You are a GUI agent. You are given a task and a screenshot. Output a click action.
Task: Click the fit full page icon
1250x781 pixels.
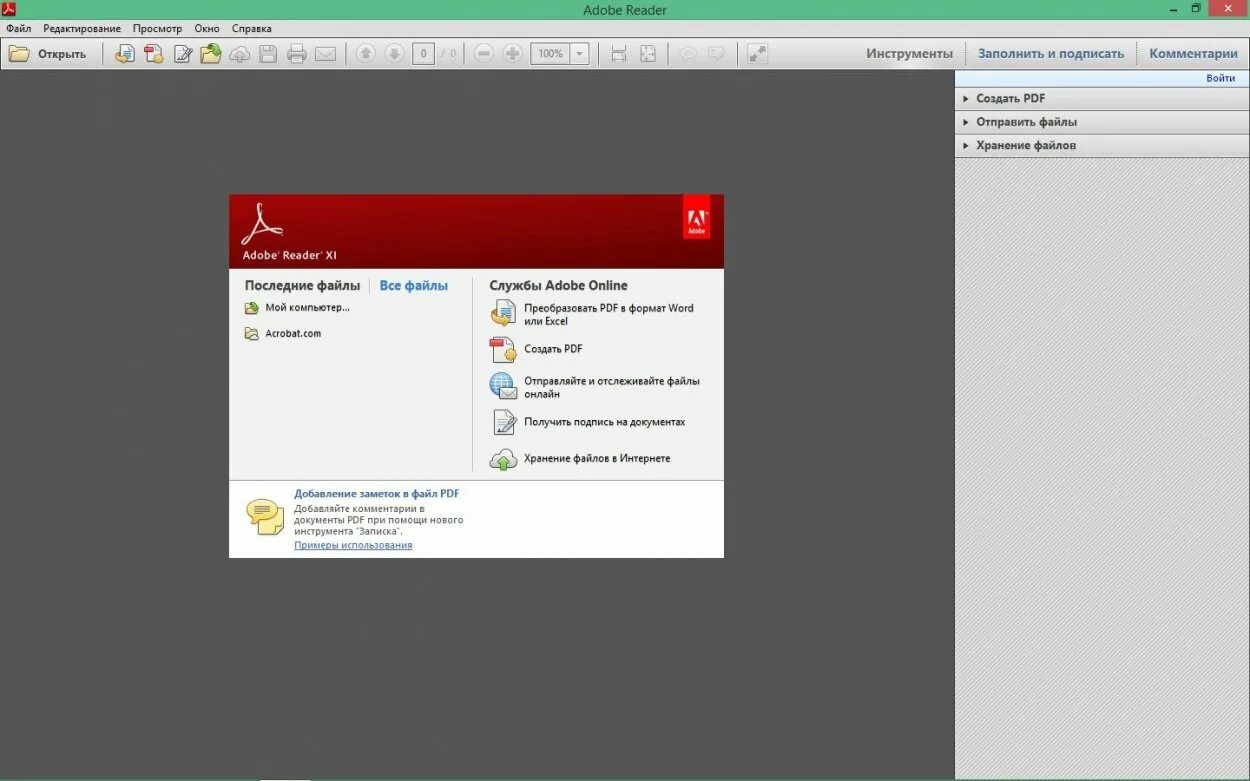(x=648, y=54)
